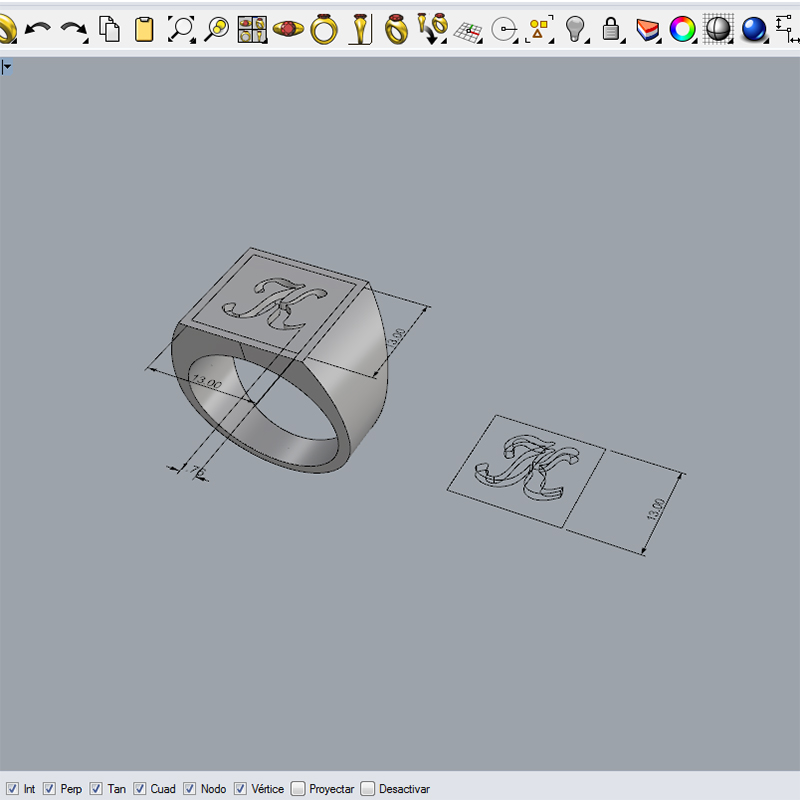Click the blue render sphere icon
Image resolution: width=800 pixels, height=800 pixels.
[x=754, y=29]
